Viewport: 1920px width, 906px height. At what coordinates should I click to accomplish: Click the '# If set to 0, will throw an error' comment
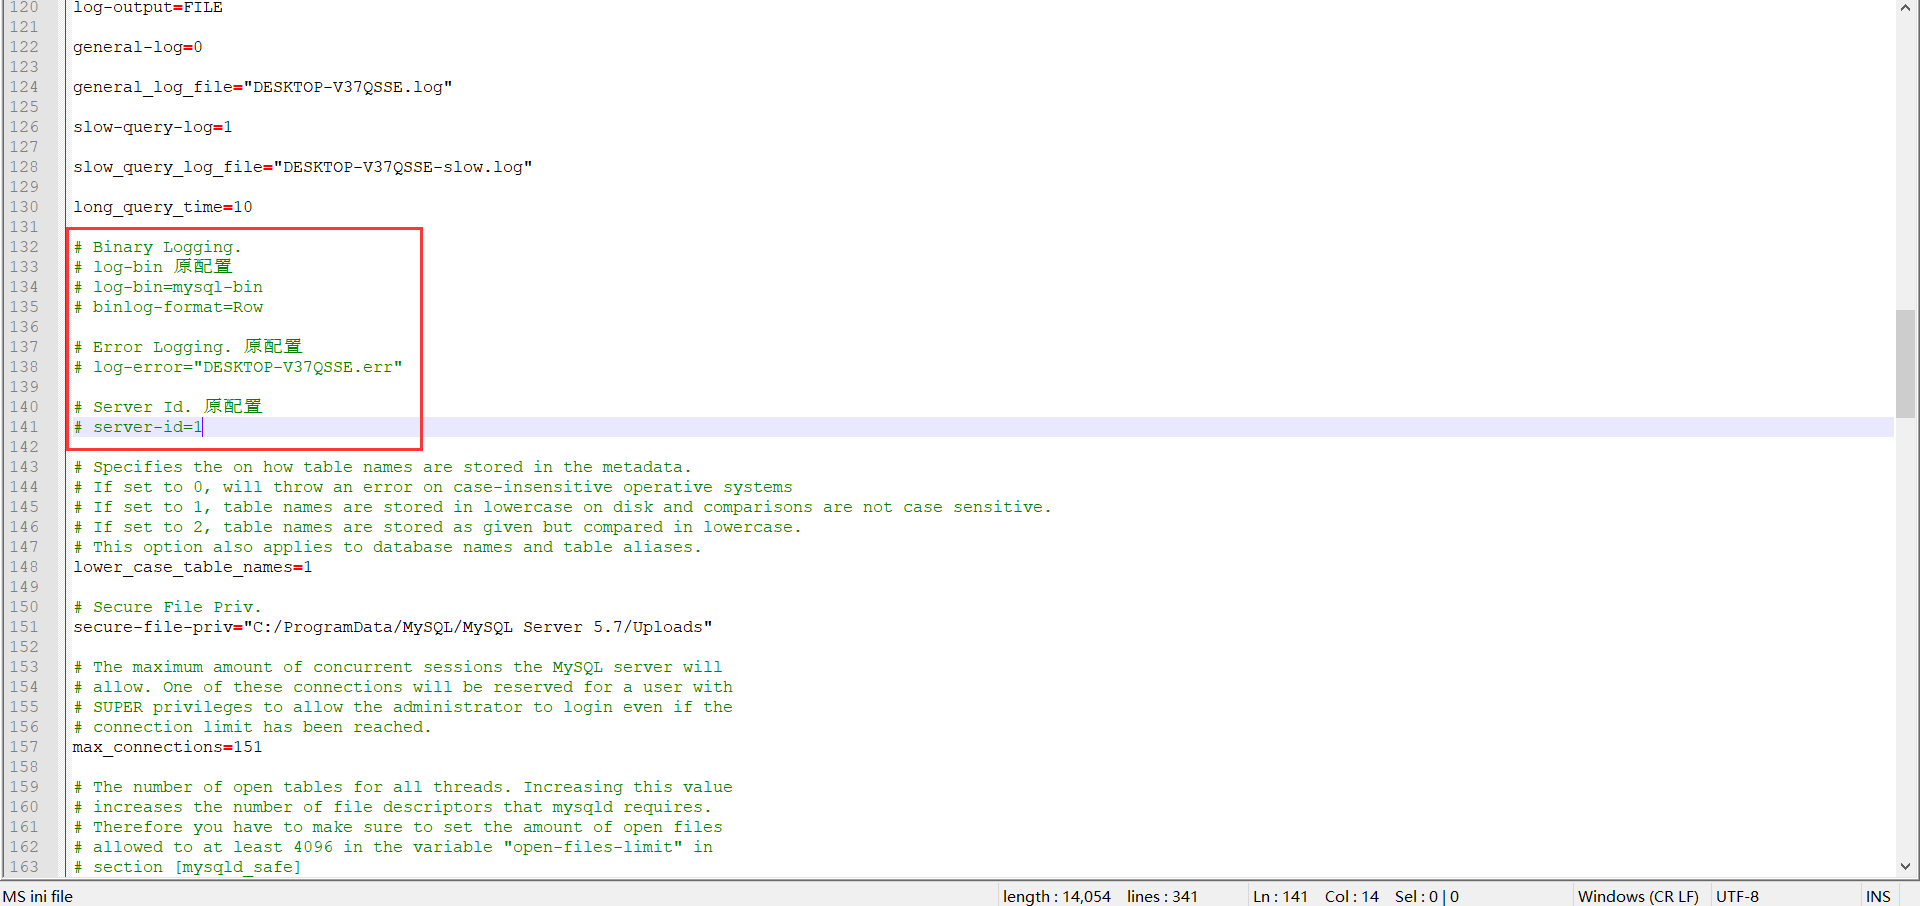[x=433, y=487]
